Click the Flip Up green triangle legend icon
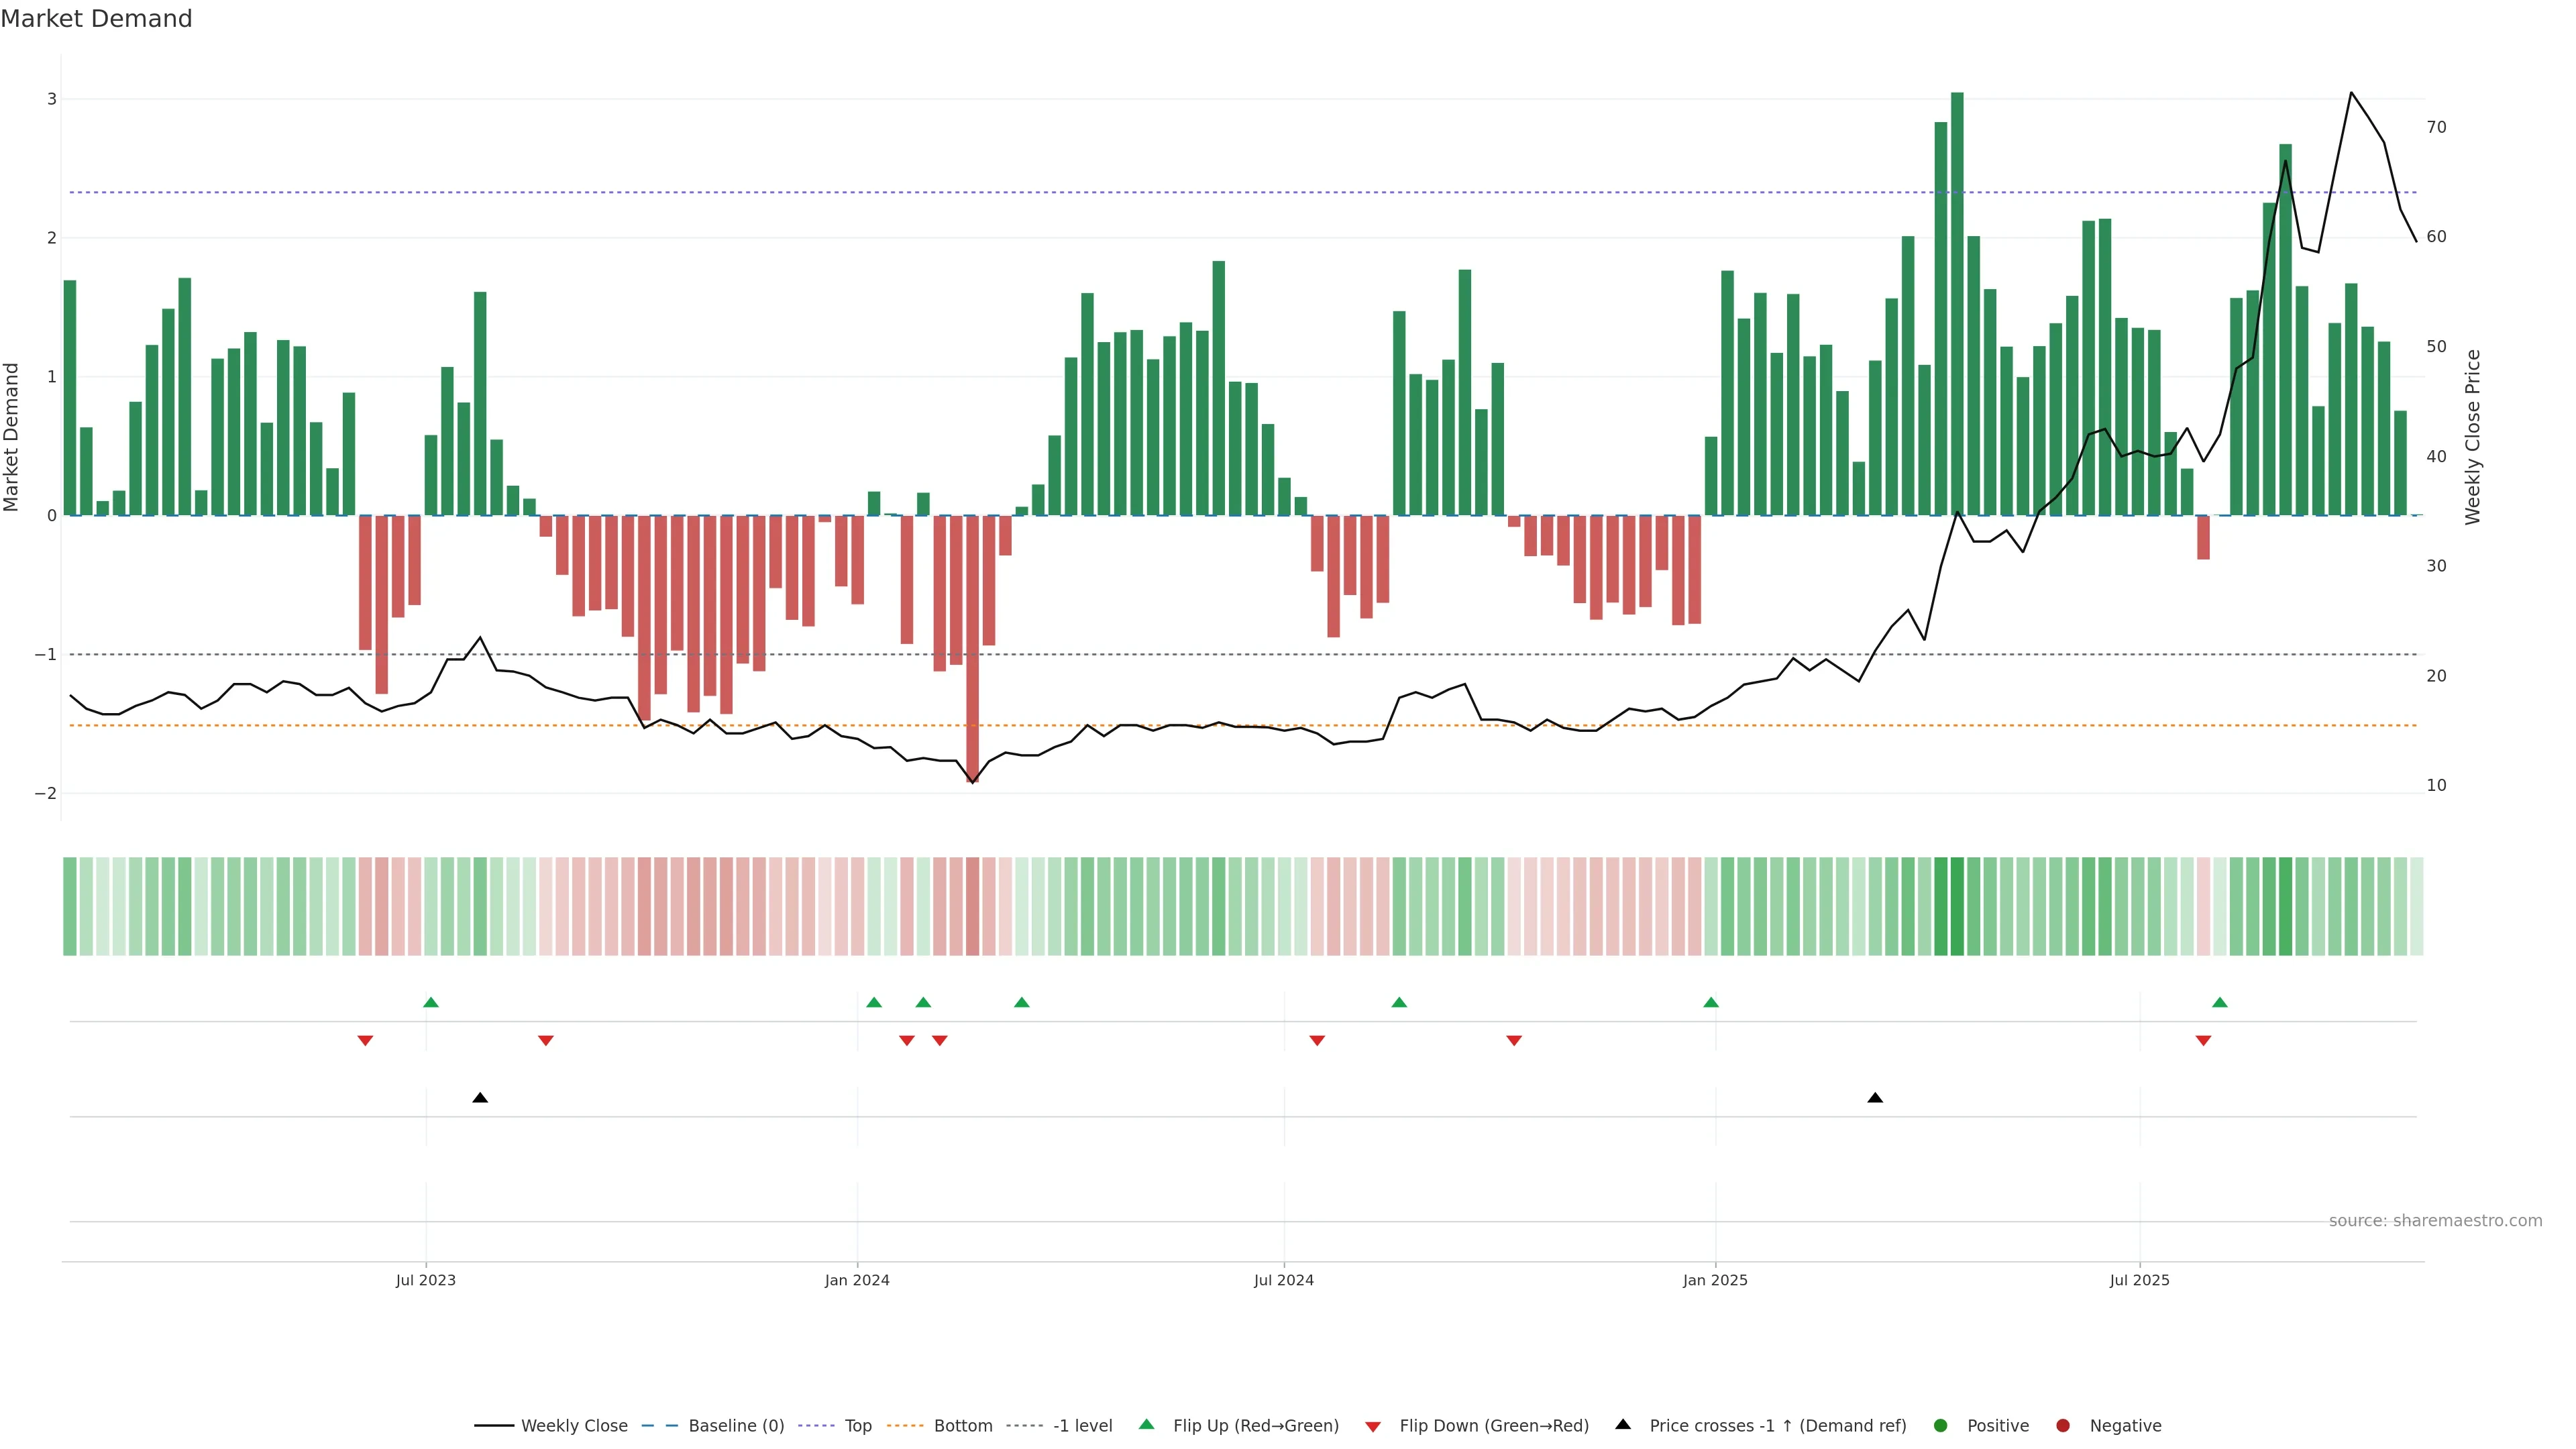 click(1146, 1424)
